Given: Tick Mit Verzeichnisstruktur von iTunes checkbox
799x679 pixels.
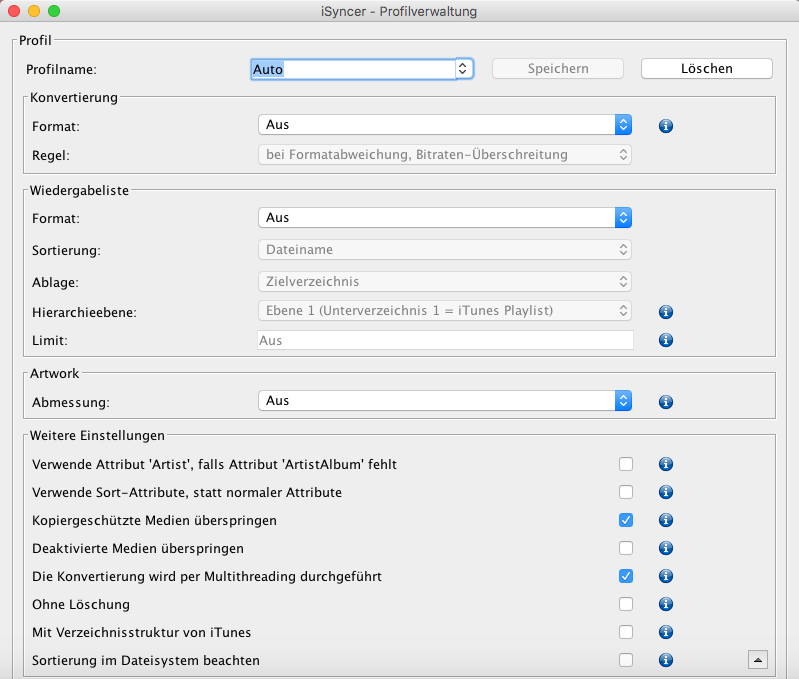Looking at the screenshot, I should coord(626,632).
